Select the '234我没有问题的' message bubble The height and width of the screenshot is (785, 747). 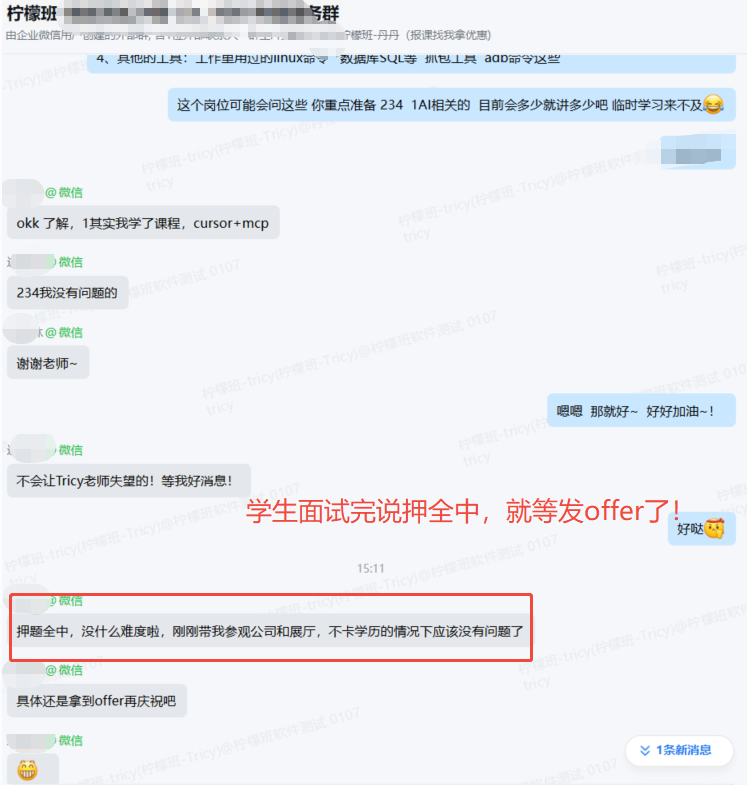point(68,292)
